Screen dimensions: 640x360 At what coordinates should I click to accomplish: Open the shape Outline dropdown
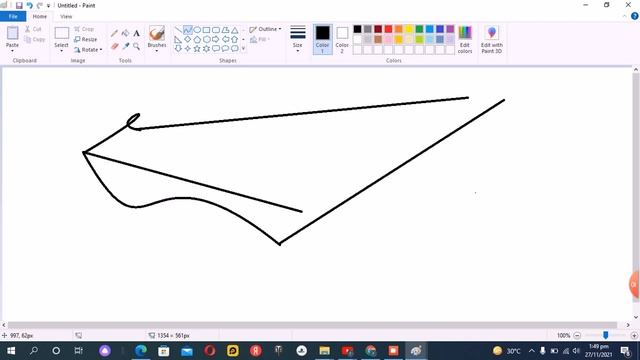[265, 29]
